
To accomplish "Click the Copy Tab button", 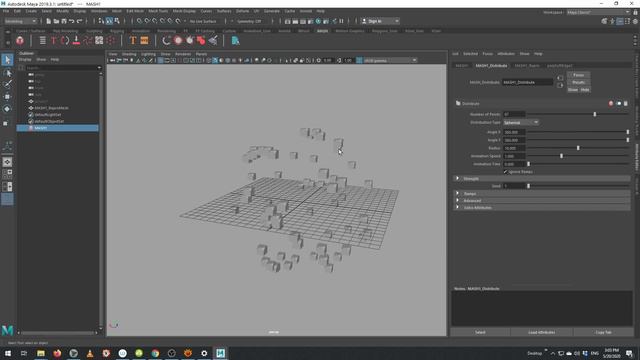I will [x=603, y=332].
